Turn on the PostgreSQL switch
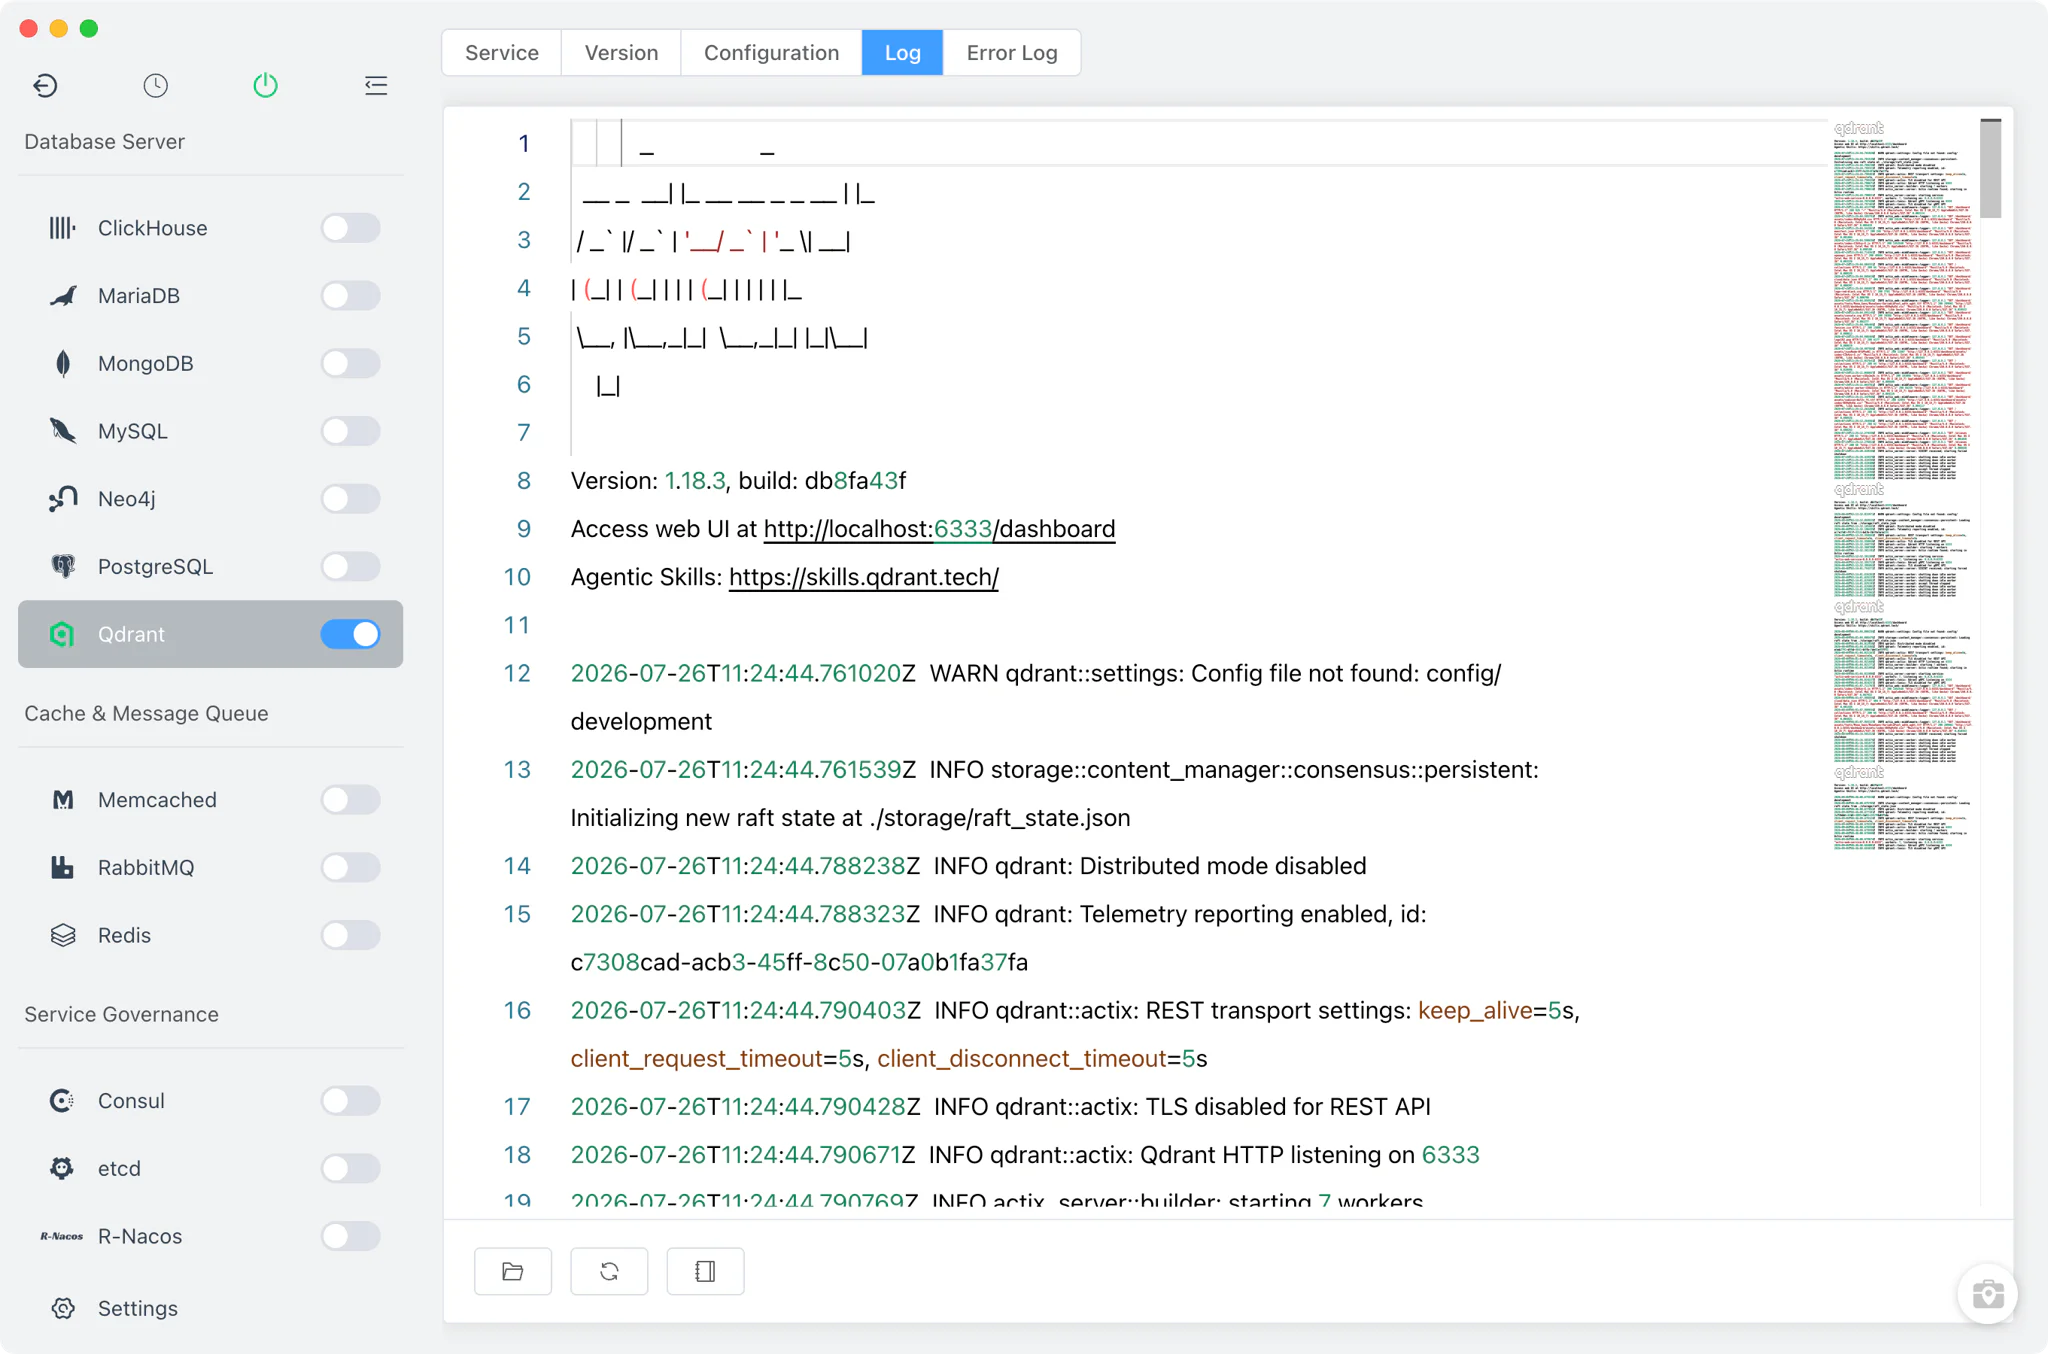 (x=350, y=567)
